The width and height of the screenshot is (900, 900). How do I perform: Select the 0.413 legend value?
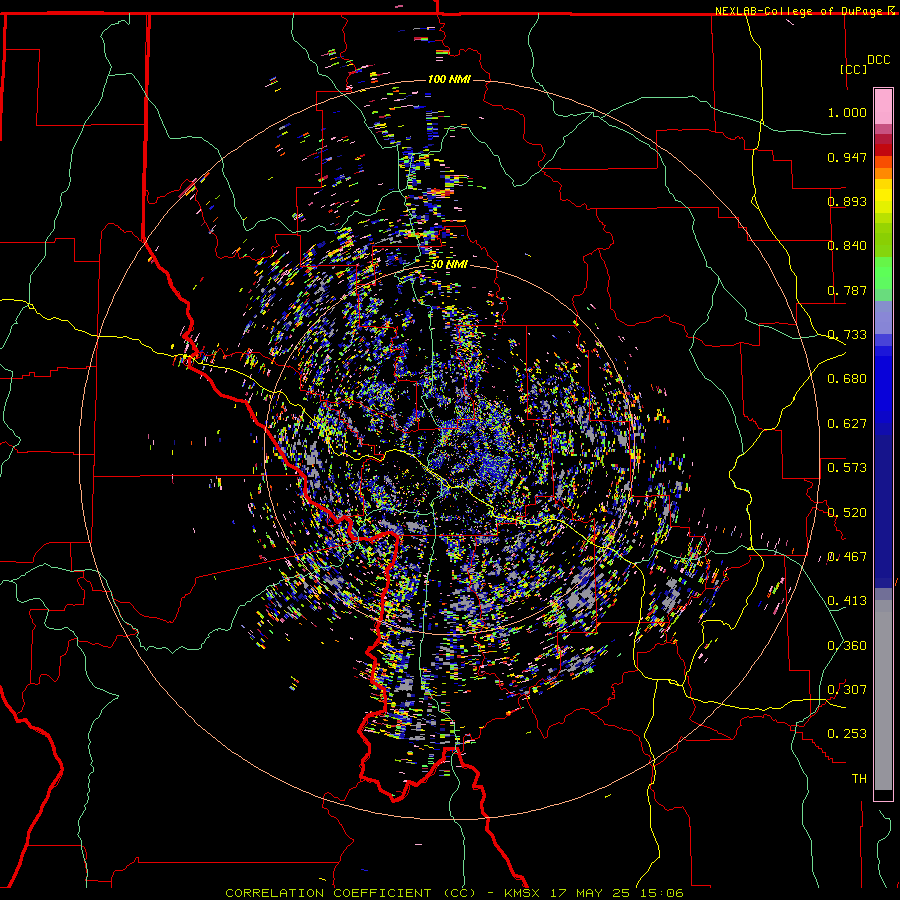pos(847,601)
